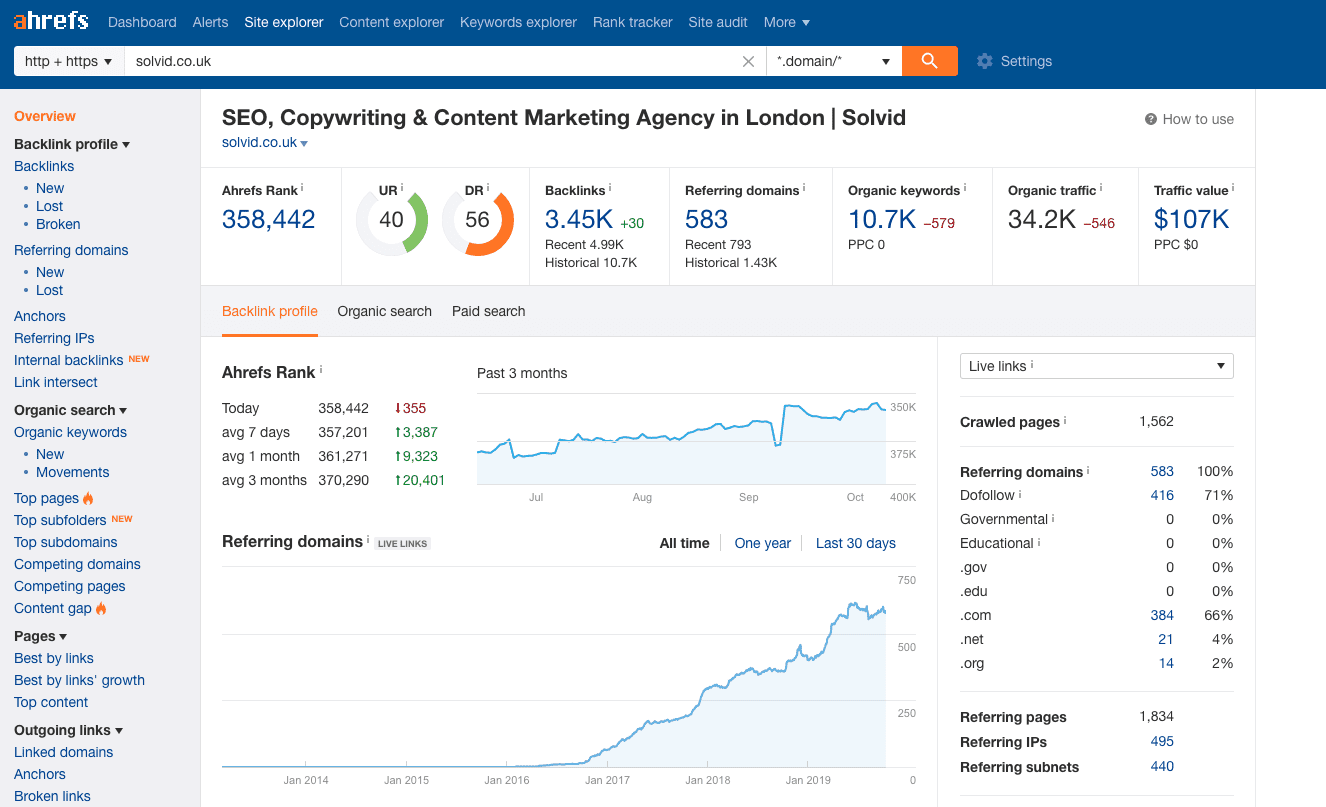This screenshot has height=807, width=1326.
Task: Click the info icon beside Dofollow
Action: tap(1020, 494)
